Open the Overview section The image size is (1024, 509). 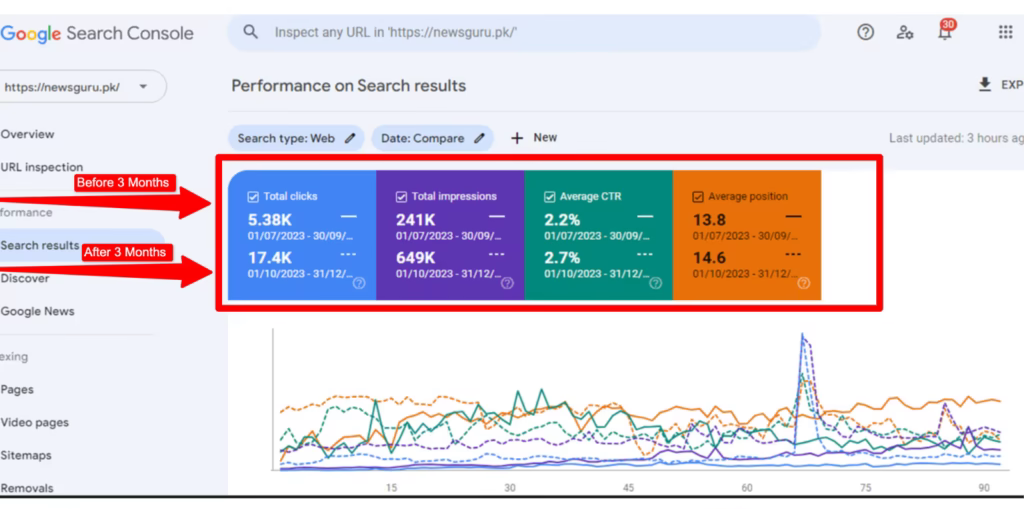coord(27,134)
